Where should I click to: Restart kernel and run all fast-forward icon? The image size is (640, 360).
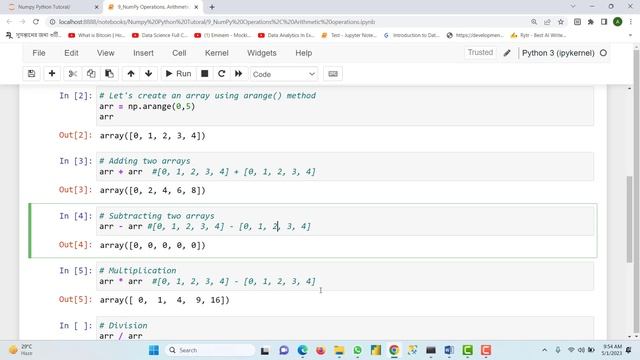[x=239, y=74]
